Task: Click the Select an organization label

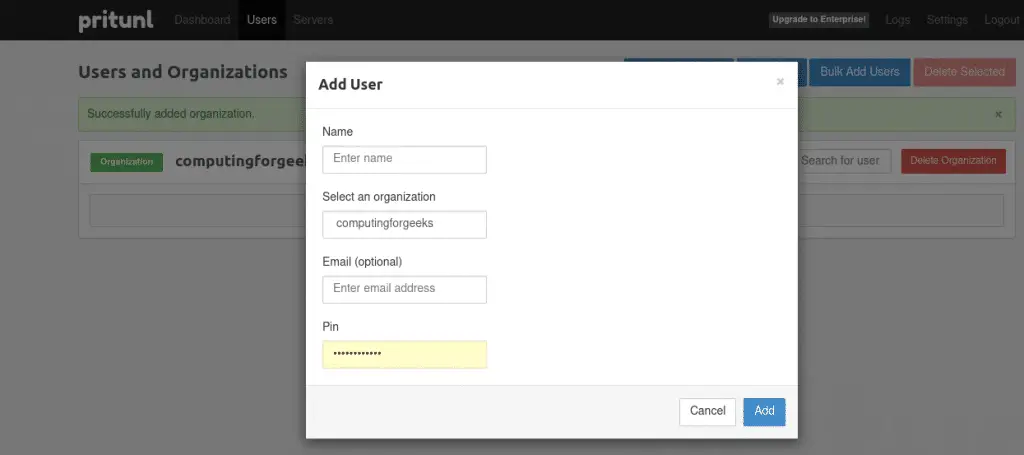Action: 379,196
